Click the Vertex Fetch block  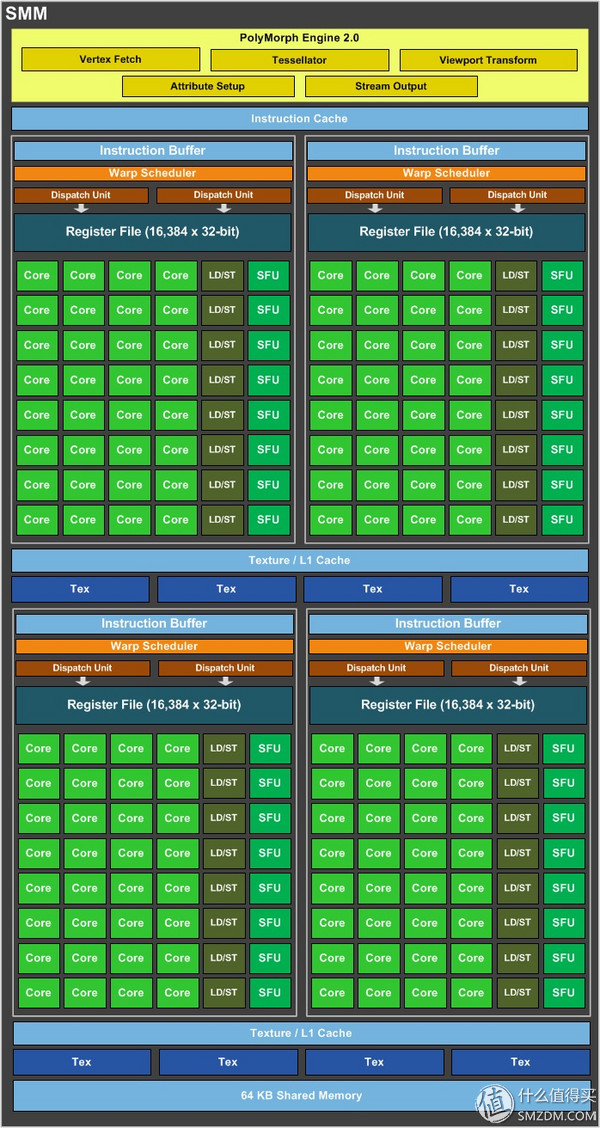[x=110, y=60]
